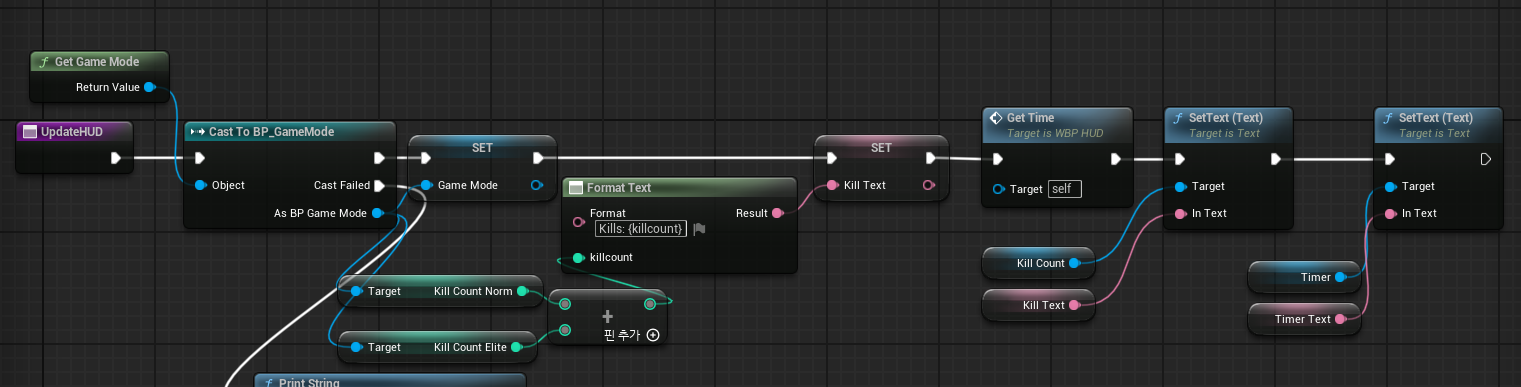Click the Target pin of Kill Count Norm
1521x387 pixels.
(356, 291)
